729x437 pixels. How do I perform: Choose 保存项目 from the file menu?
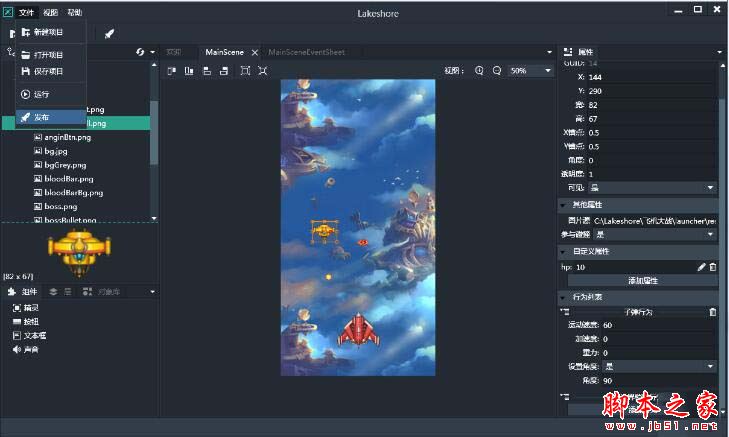pos(51,71)
